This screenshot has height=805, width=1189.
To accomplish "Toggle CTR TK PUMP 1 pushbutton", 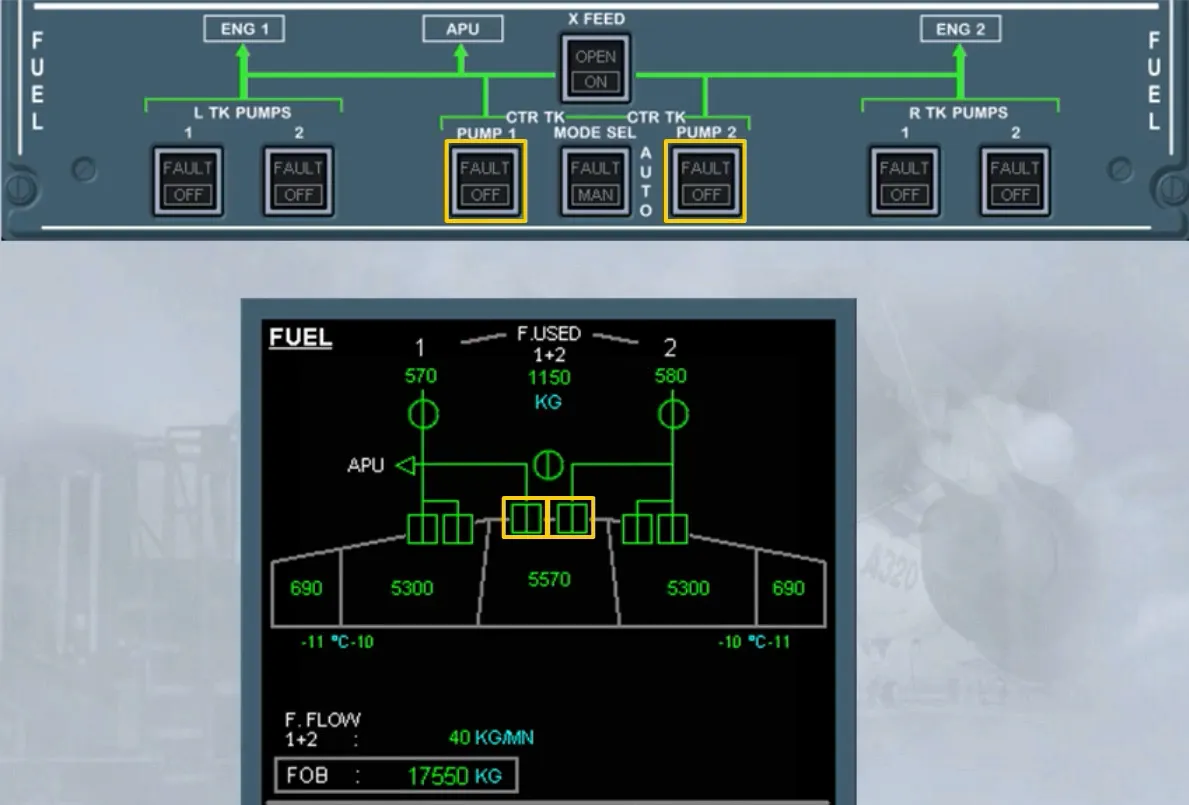I will point(485,181).
